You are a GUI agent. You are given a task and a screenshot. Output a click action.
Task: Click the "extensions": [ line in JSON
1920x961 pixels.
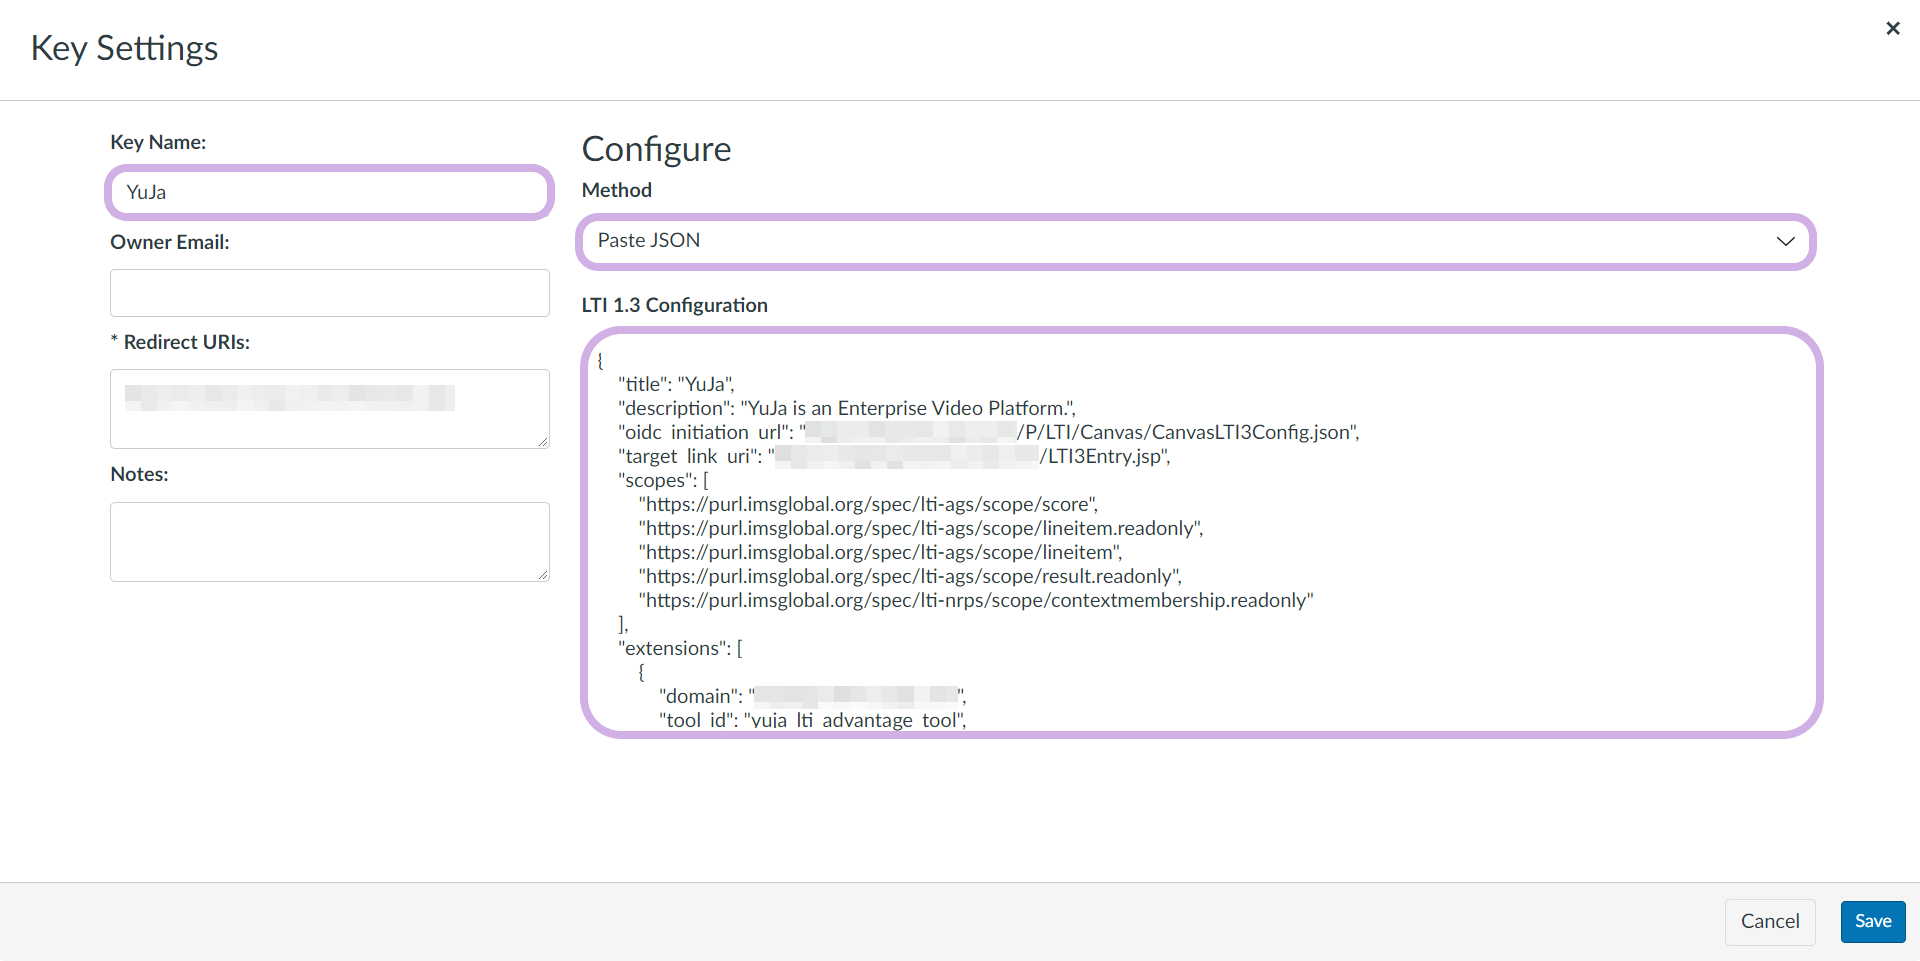point(680,648)
